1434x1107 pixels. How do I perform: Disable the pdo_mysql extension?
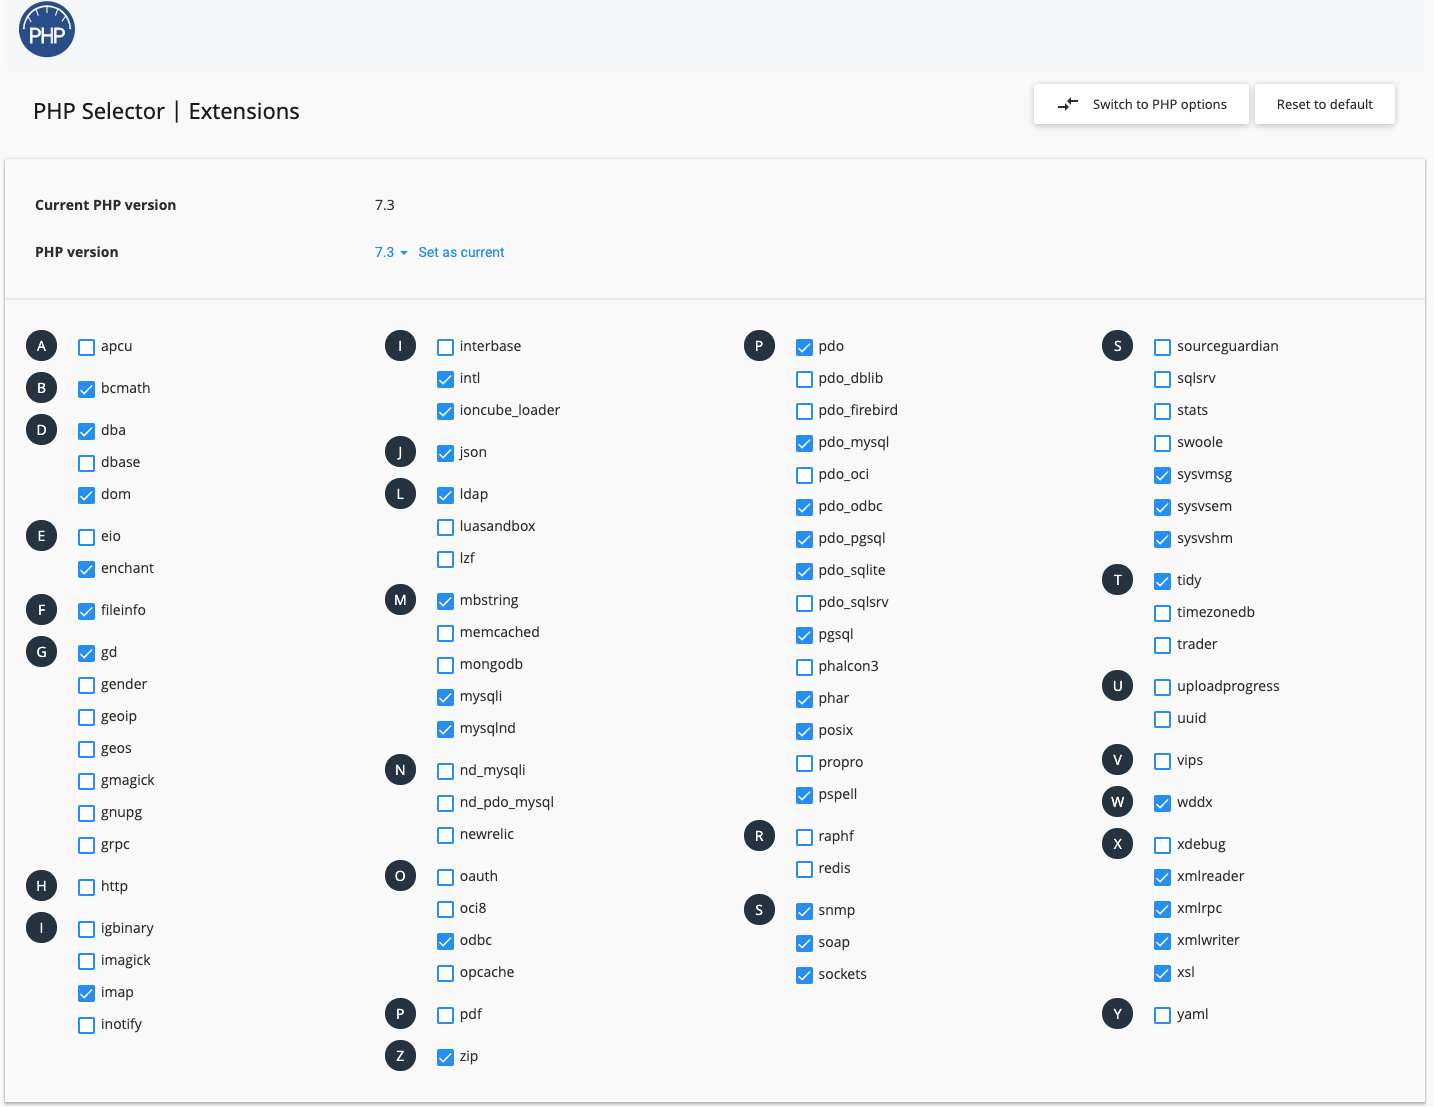tap(805, 443)
